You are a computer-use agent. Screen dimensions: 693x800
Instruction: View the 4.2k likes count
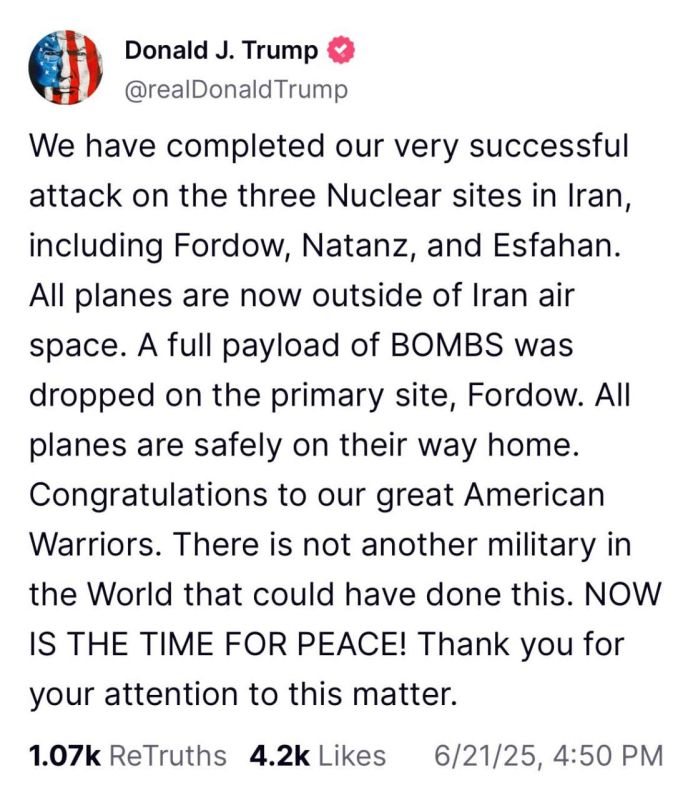(x=280, y=756)
